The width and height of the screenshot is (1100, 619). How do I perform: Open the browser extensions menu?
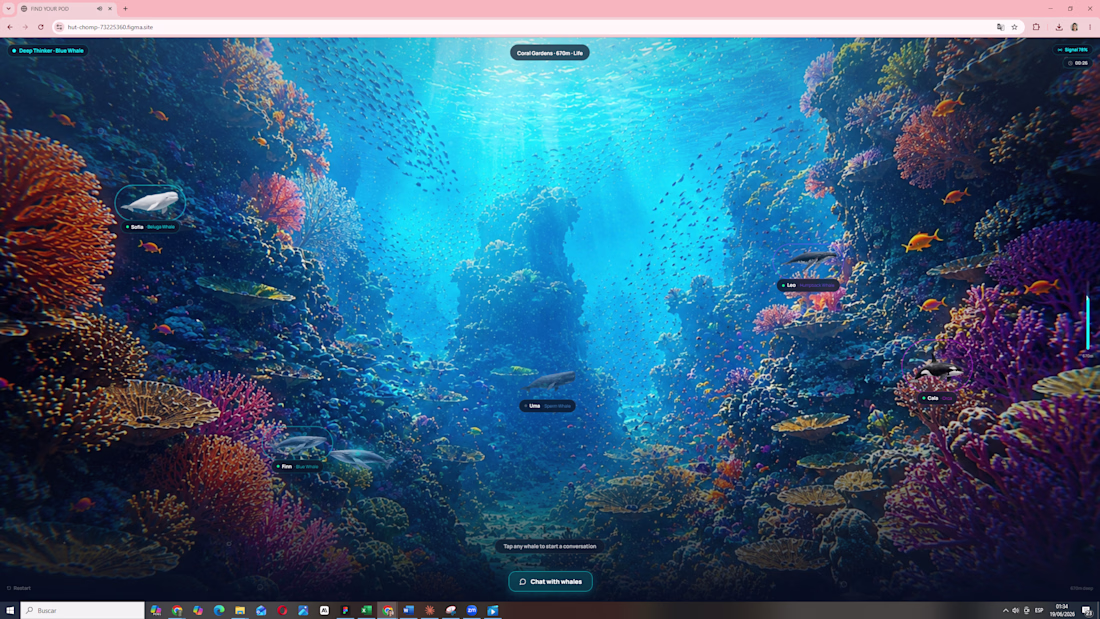click(1036, 27)
